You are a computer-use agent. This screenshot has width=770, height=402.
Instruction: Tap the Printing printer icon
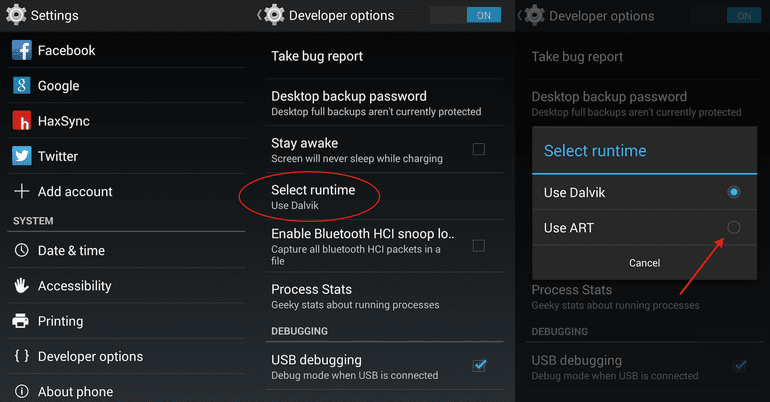click(21, 321)
